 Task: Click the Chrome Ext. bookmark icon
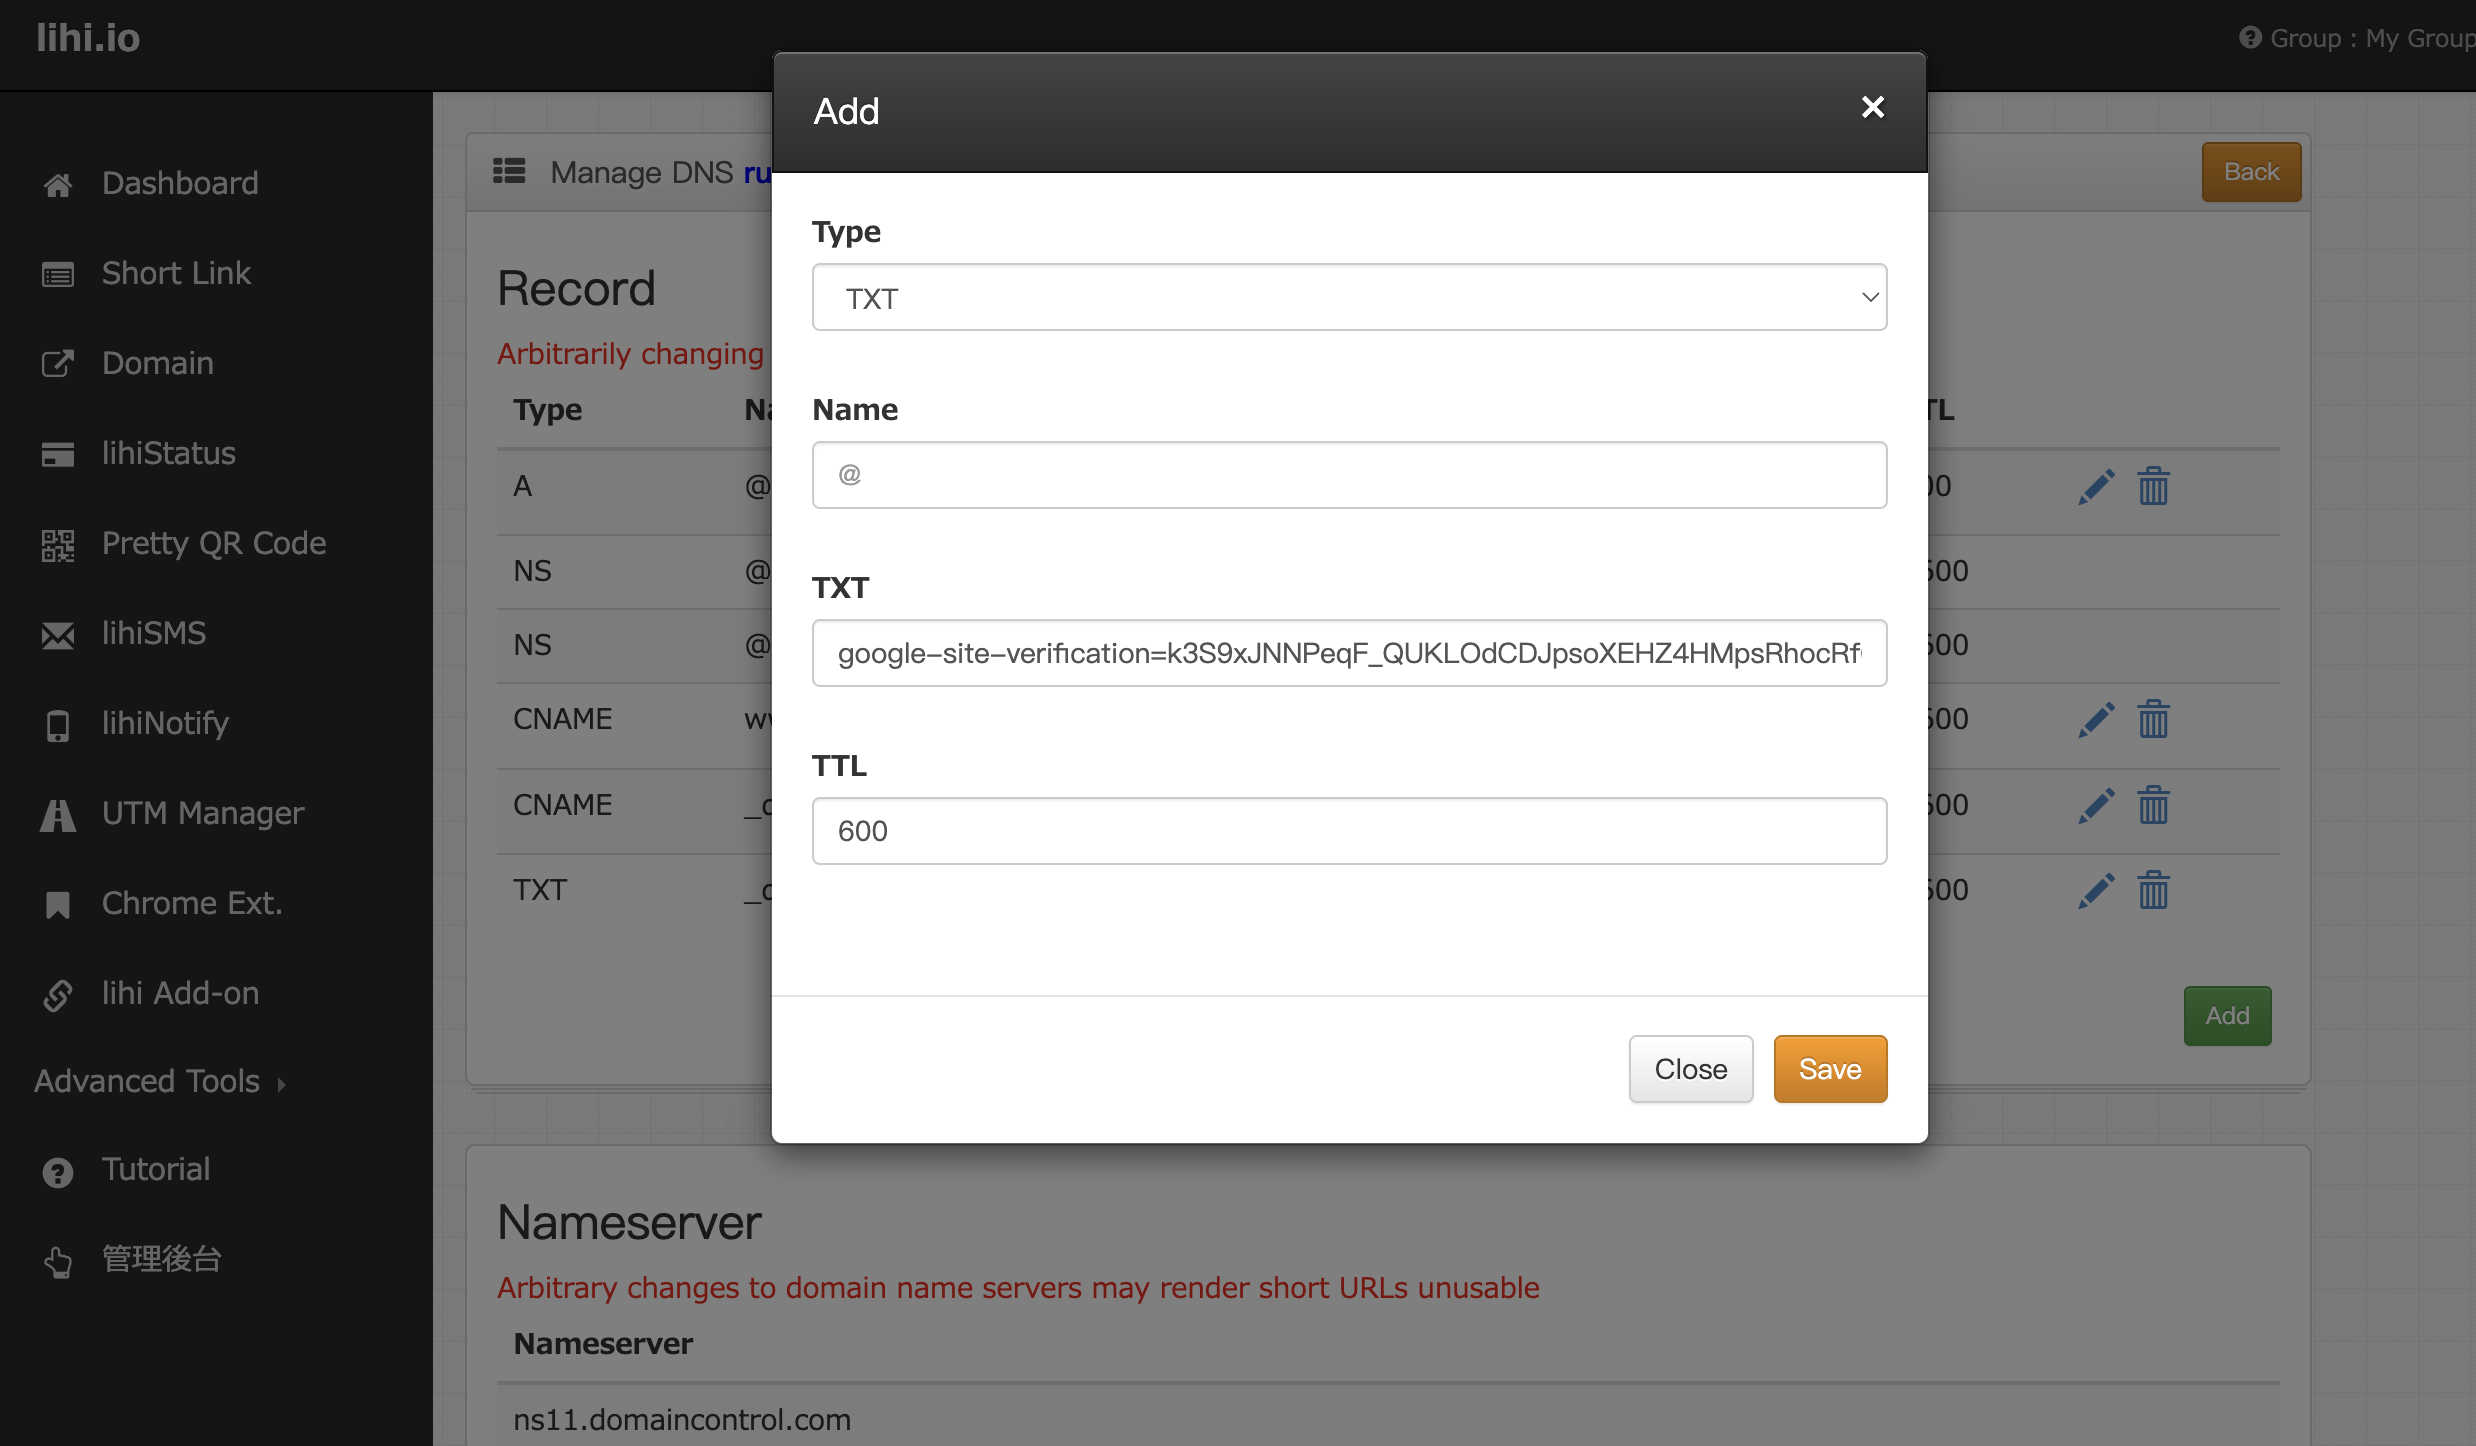[x=58, y=905]
